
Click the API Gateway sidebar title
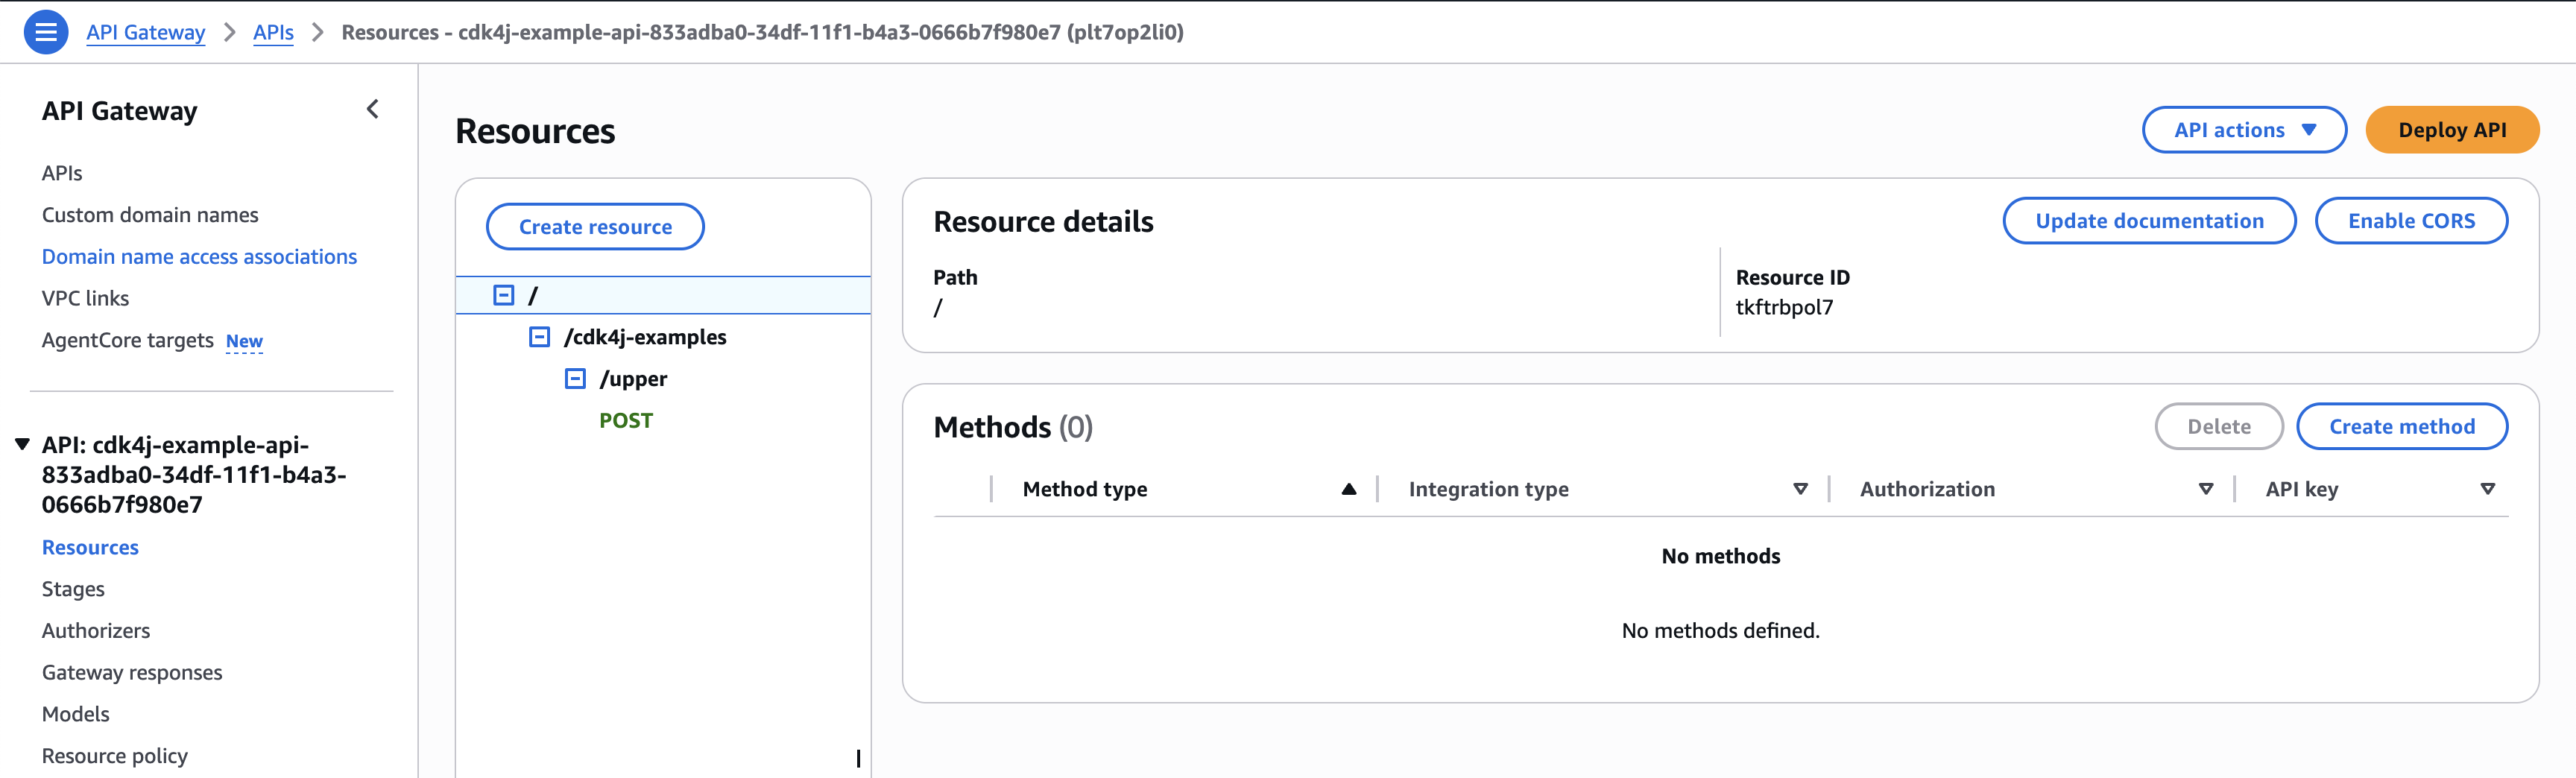point(120,111)
